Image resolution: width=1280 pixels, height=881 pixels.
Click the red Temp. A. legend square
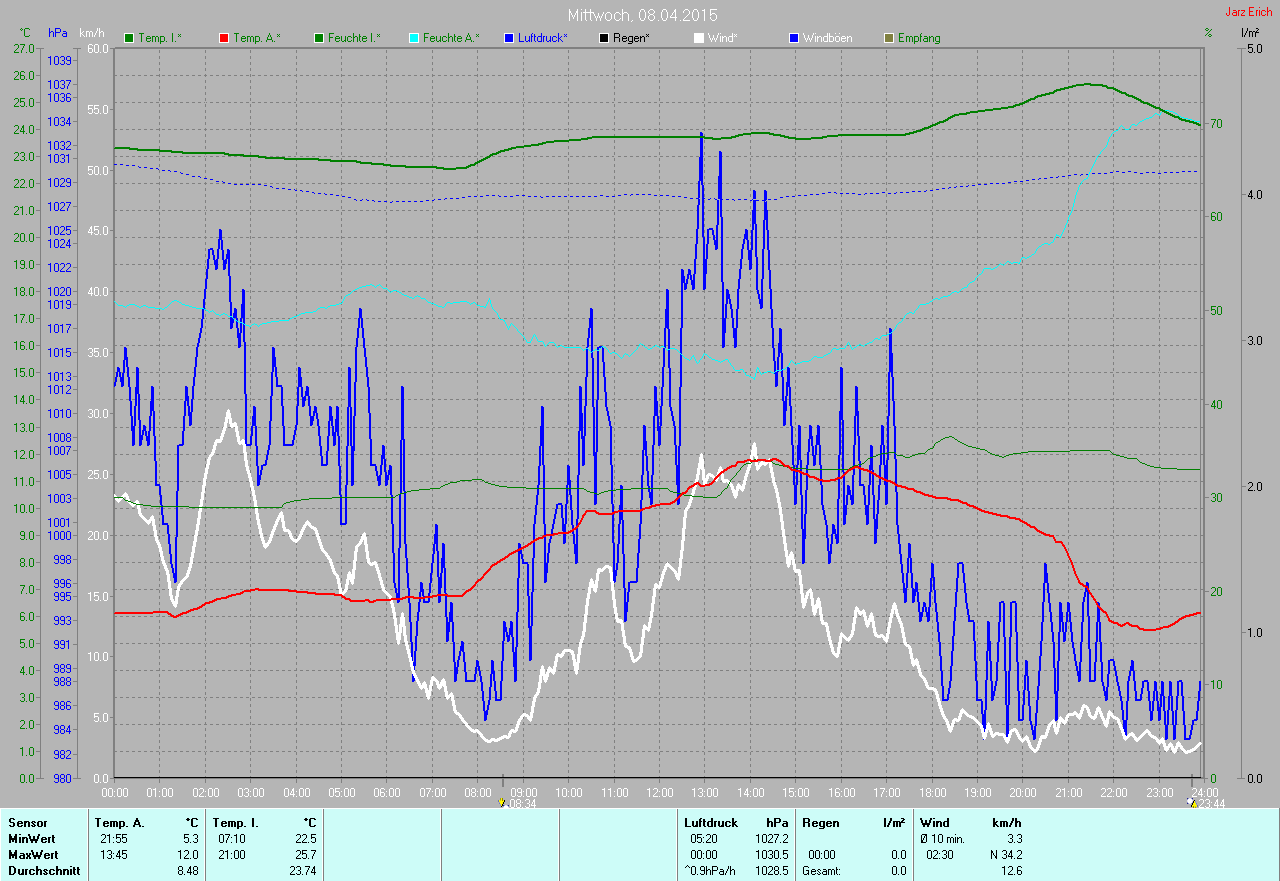224,38
